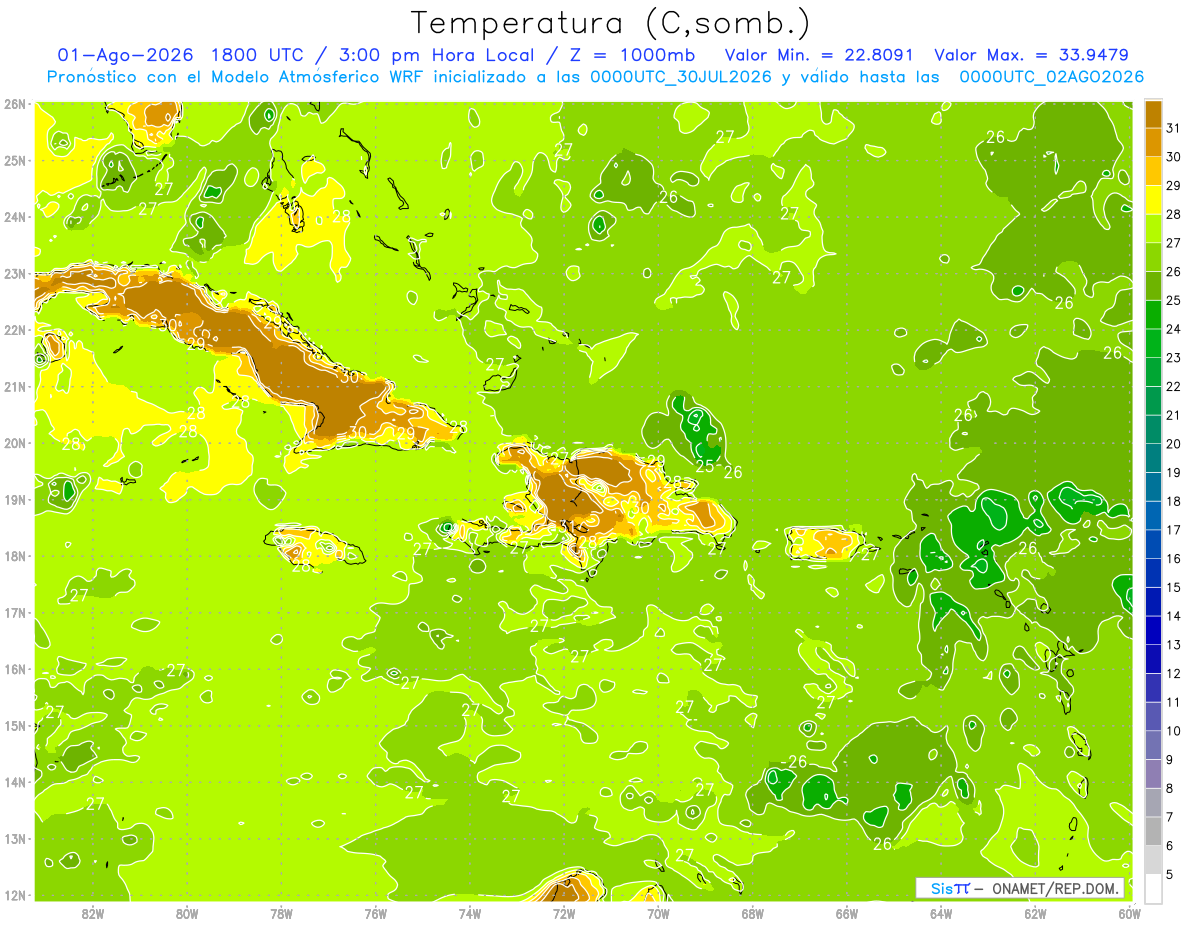Click the "14N" latitude axis label

pos(15,781)
